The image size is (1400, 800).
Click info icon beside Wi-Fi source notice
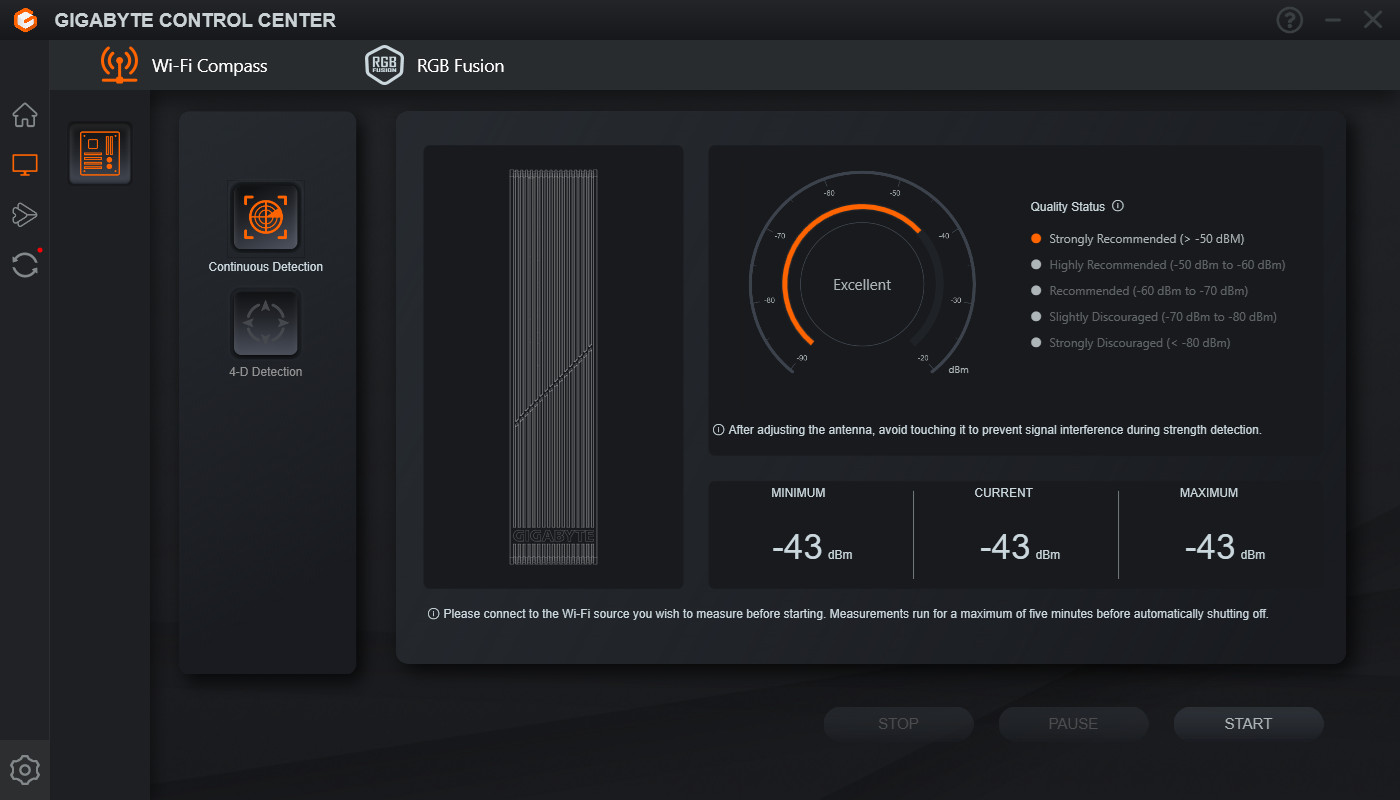pos(433,614)
